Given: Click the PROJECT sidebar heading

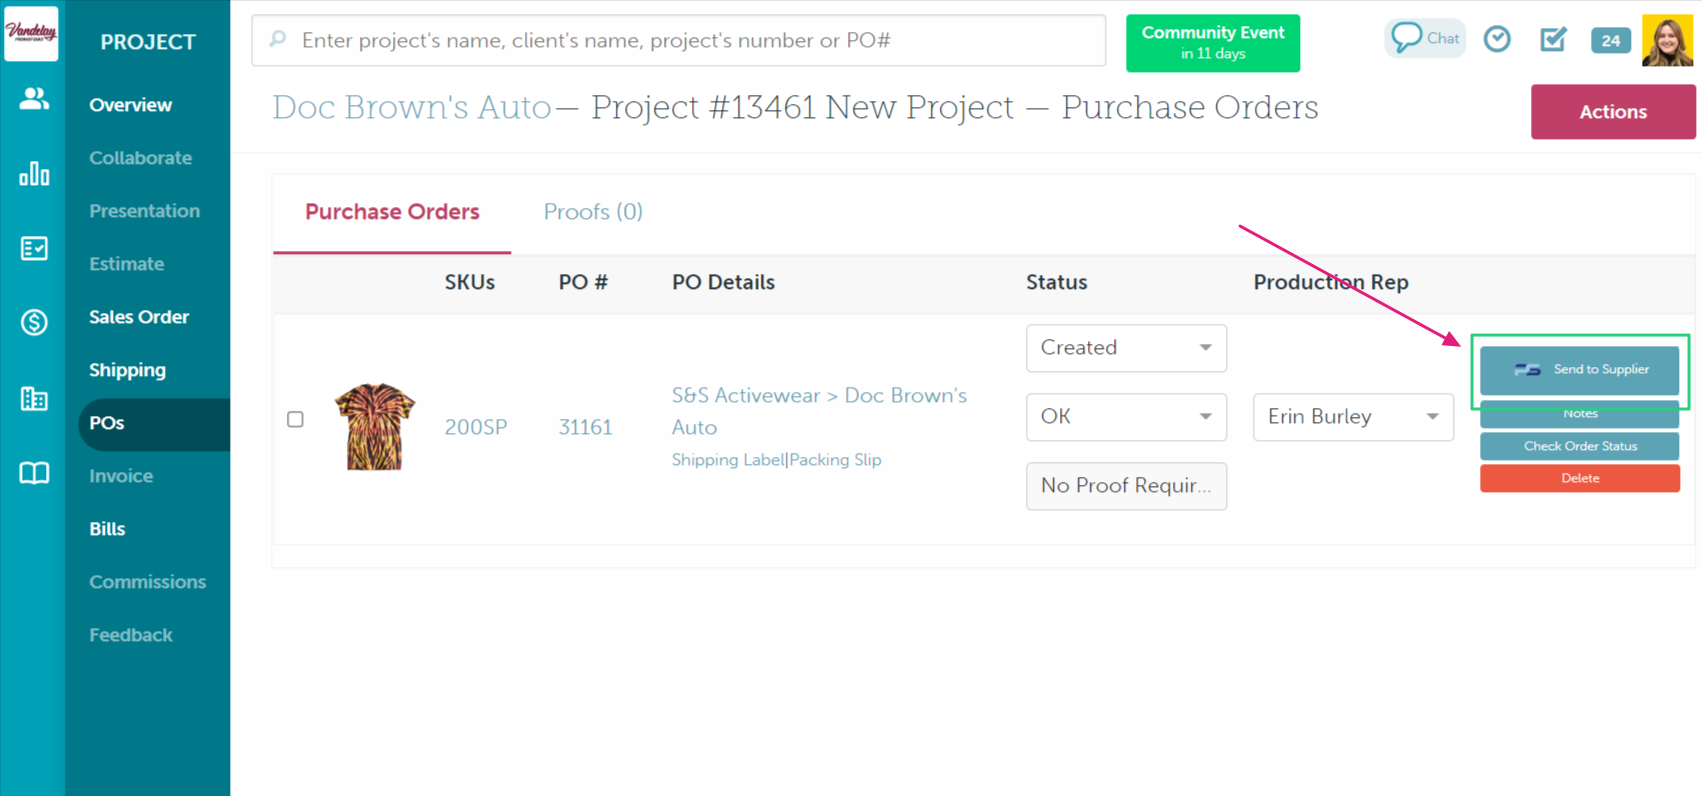Looking at the screenshot, I should click(148, 42).
